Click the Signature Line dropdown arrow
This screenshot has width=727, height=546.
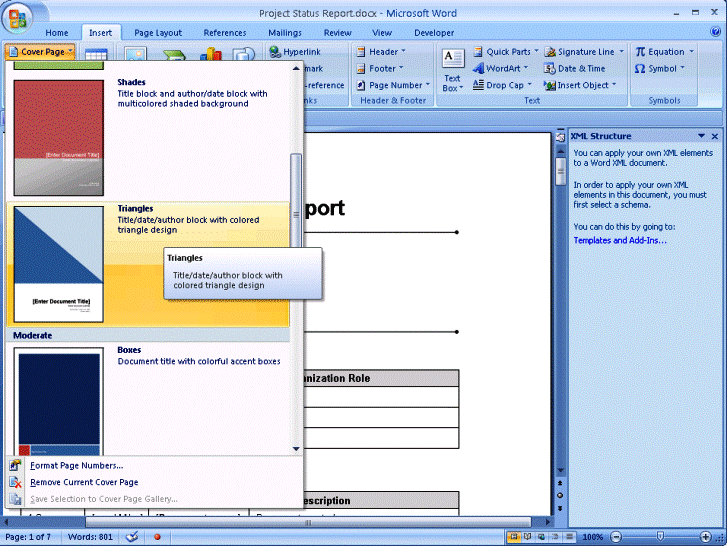pyautogui.click(x=621, y=51)
